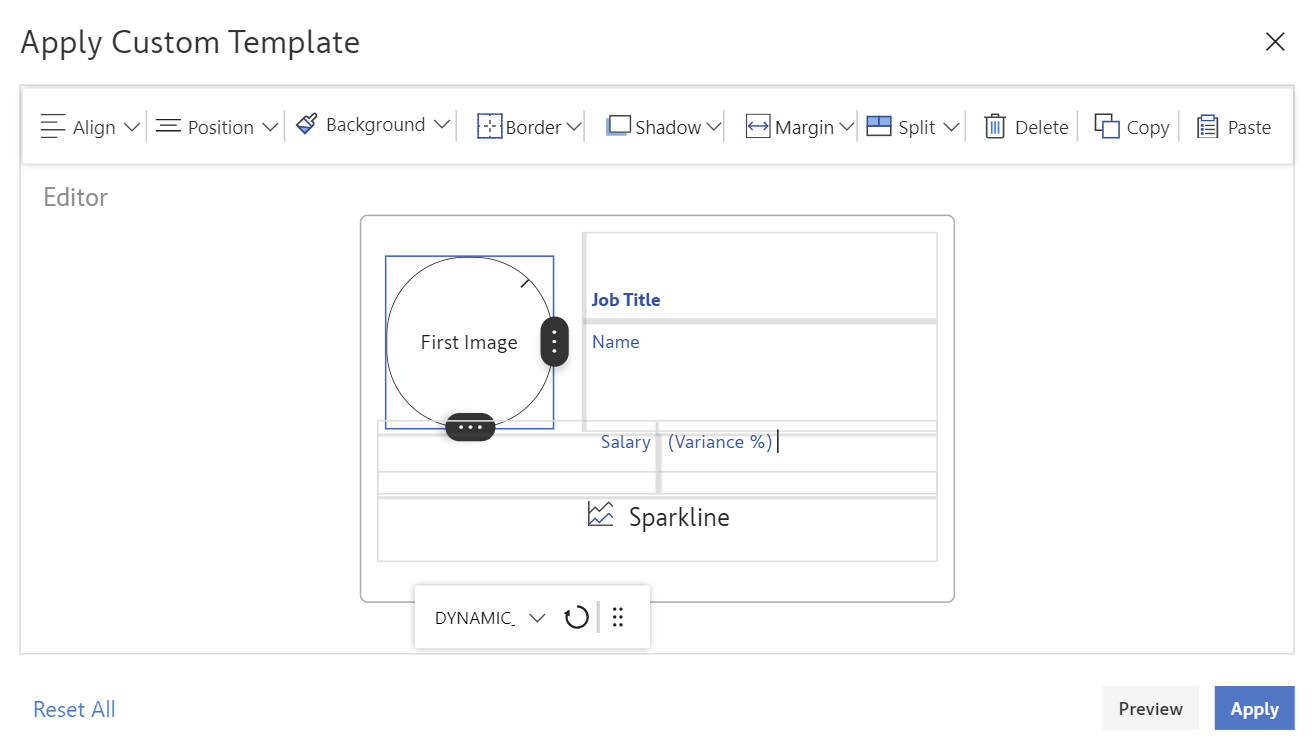Image resolution: width=1314 pixels, height=744 pixels.
Task: Open the Shadow dropdown
Action: [x=713, y=128]
